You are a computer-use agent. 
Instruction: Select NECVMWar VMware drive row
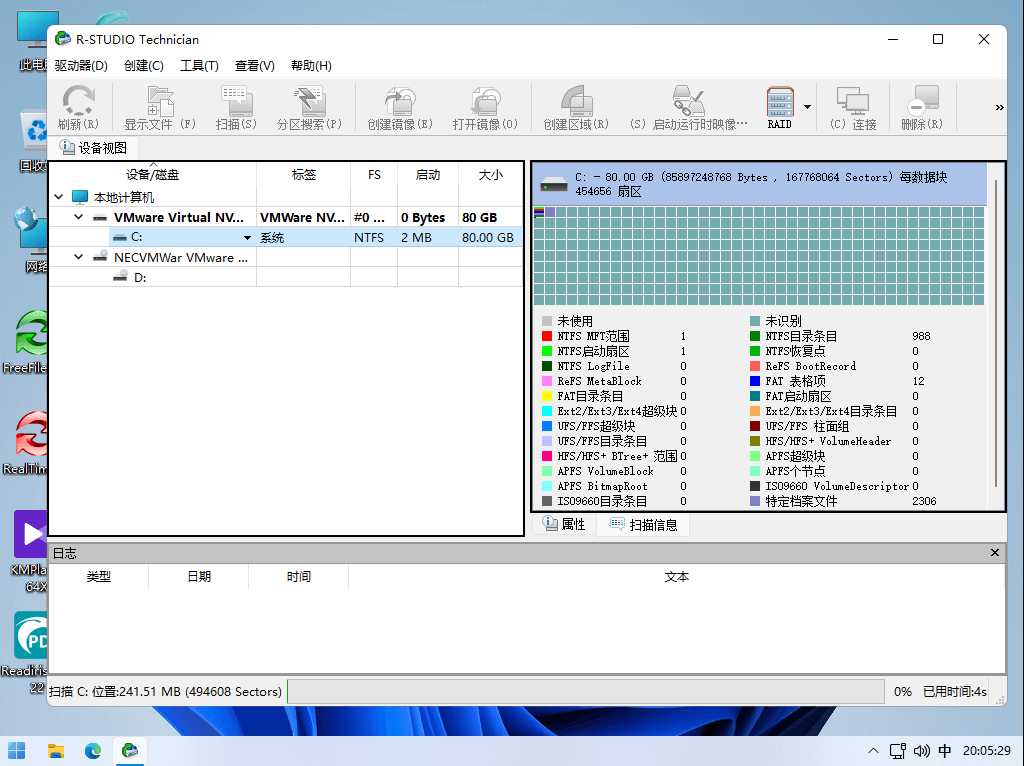tap(286, 257)
